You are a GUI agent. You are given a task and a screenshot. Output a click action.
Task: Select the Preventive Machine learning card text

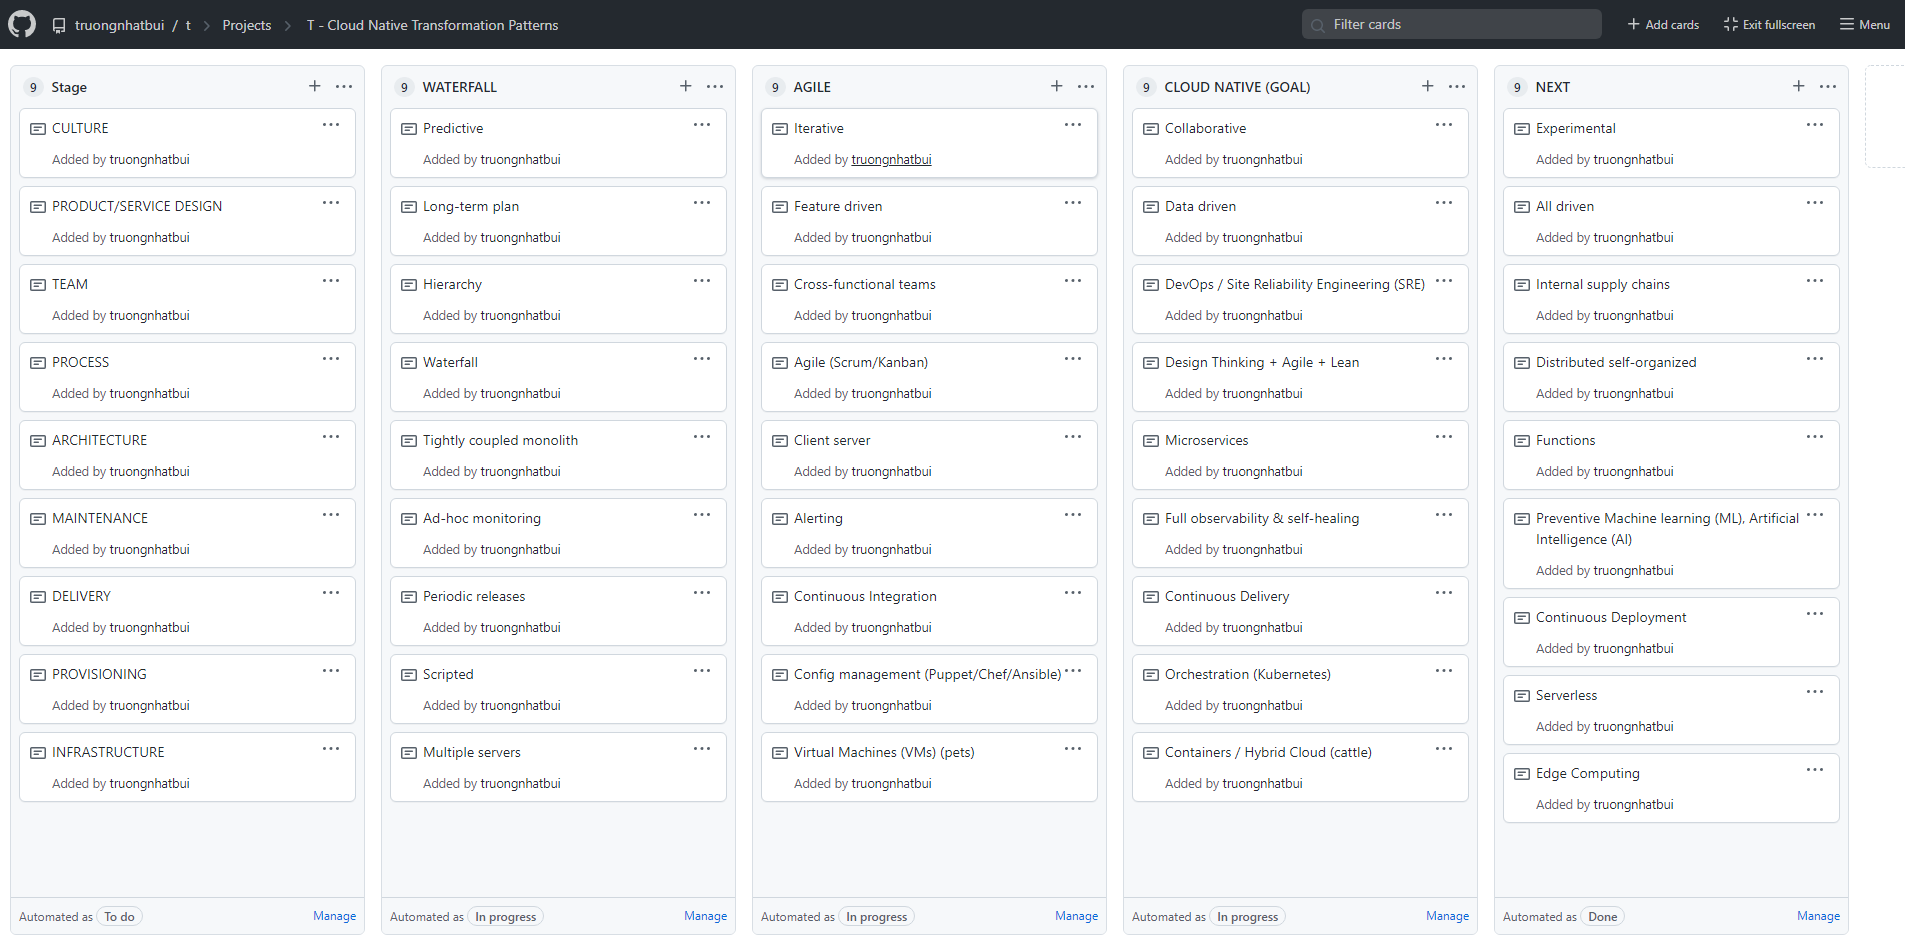[x=1667, y=529]
